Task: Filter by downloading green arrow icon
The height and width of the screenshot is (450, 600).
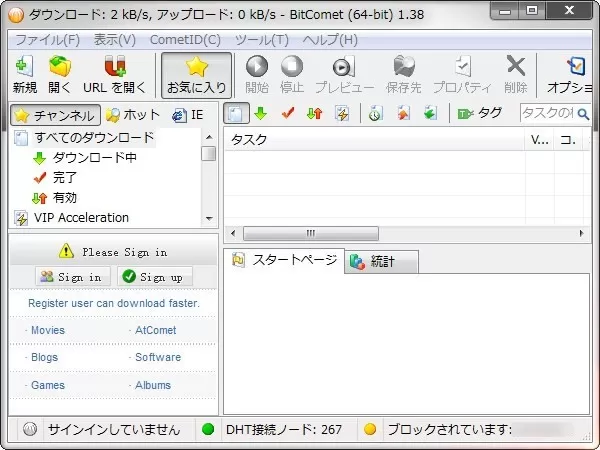Action: pos(261,113)
